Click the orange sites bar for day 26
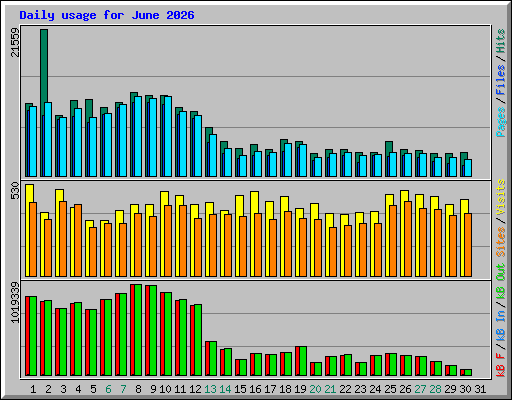 [408, 239]
